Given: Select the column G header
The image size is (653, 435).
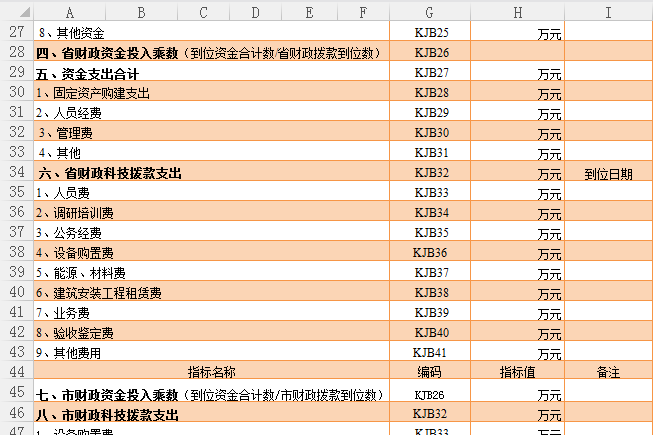Looking at the screenshot, I should (x=428, y=12).
